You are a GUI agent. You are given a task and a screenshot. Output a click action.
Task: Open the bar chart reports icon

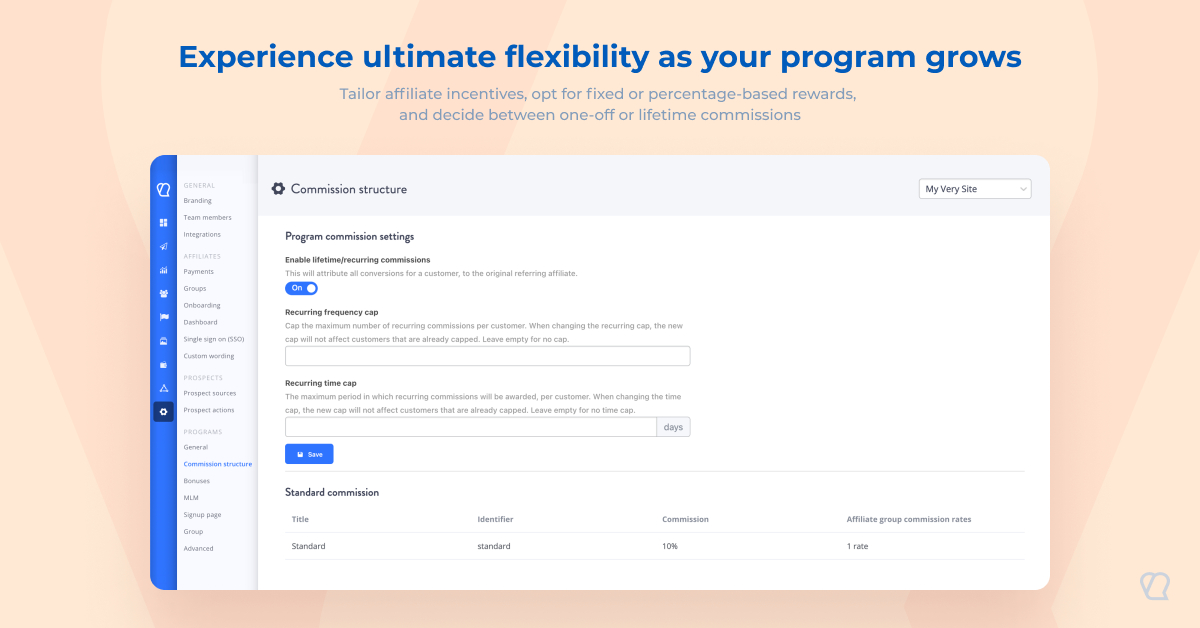163,270
